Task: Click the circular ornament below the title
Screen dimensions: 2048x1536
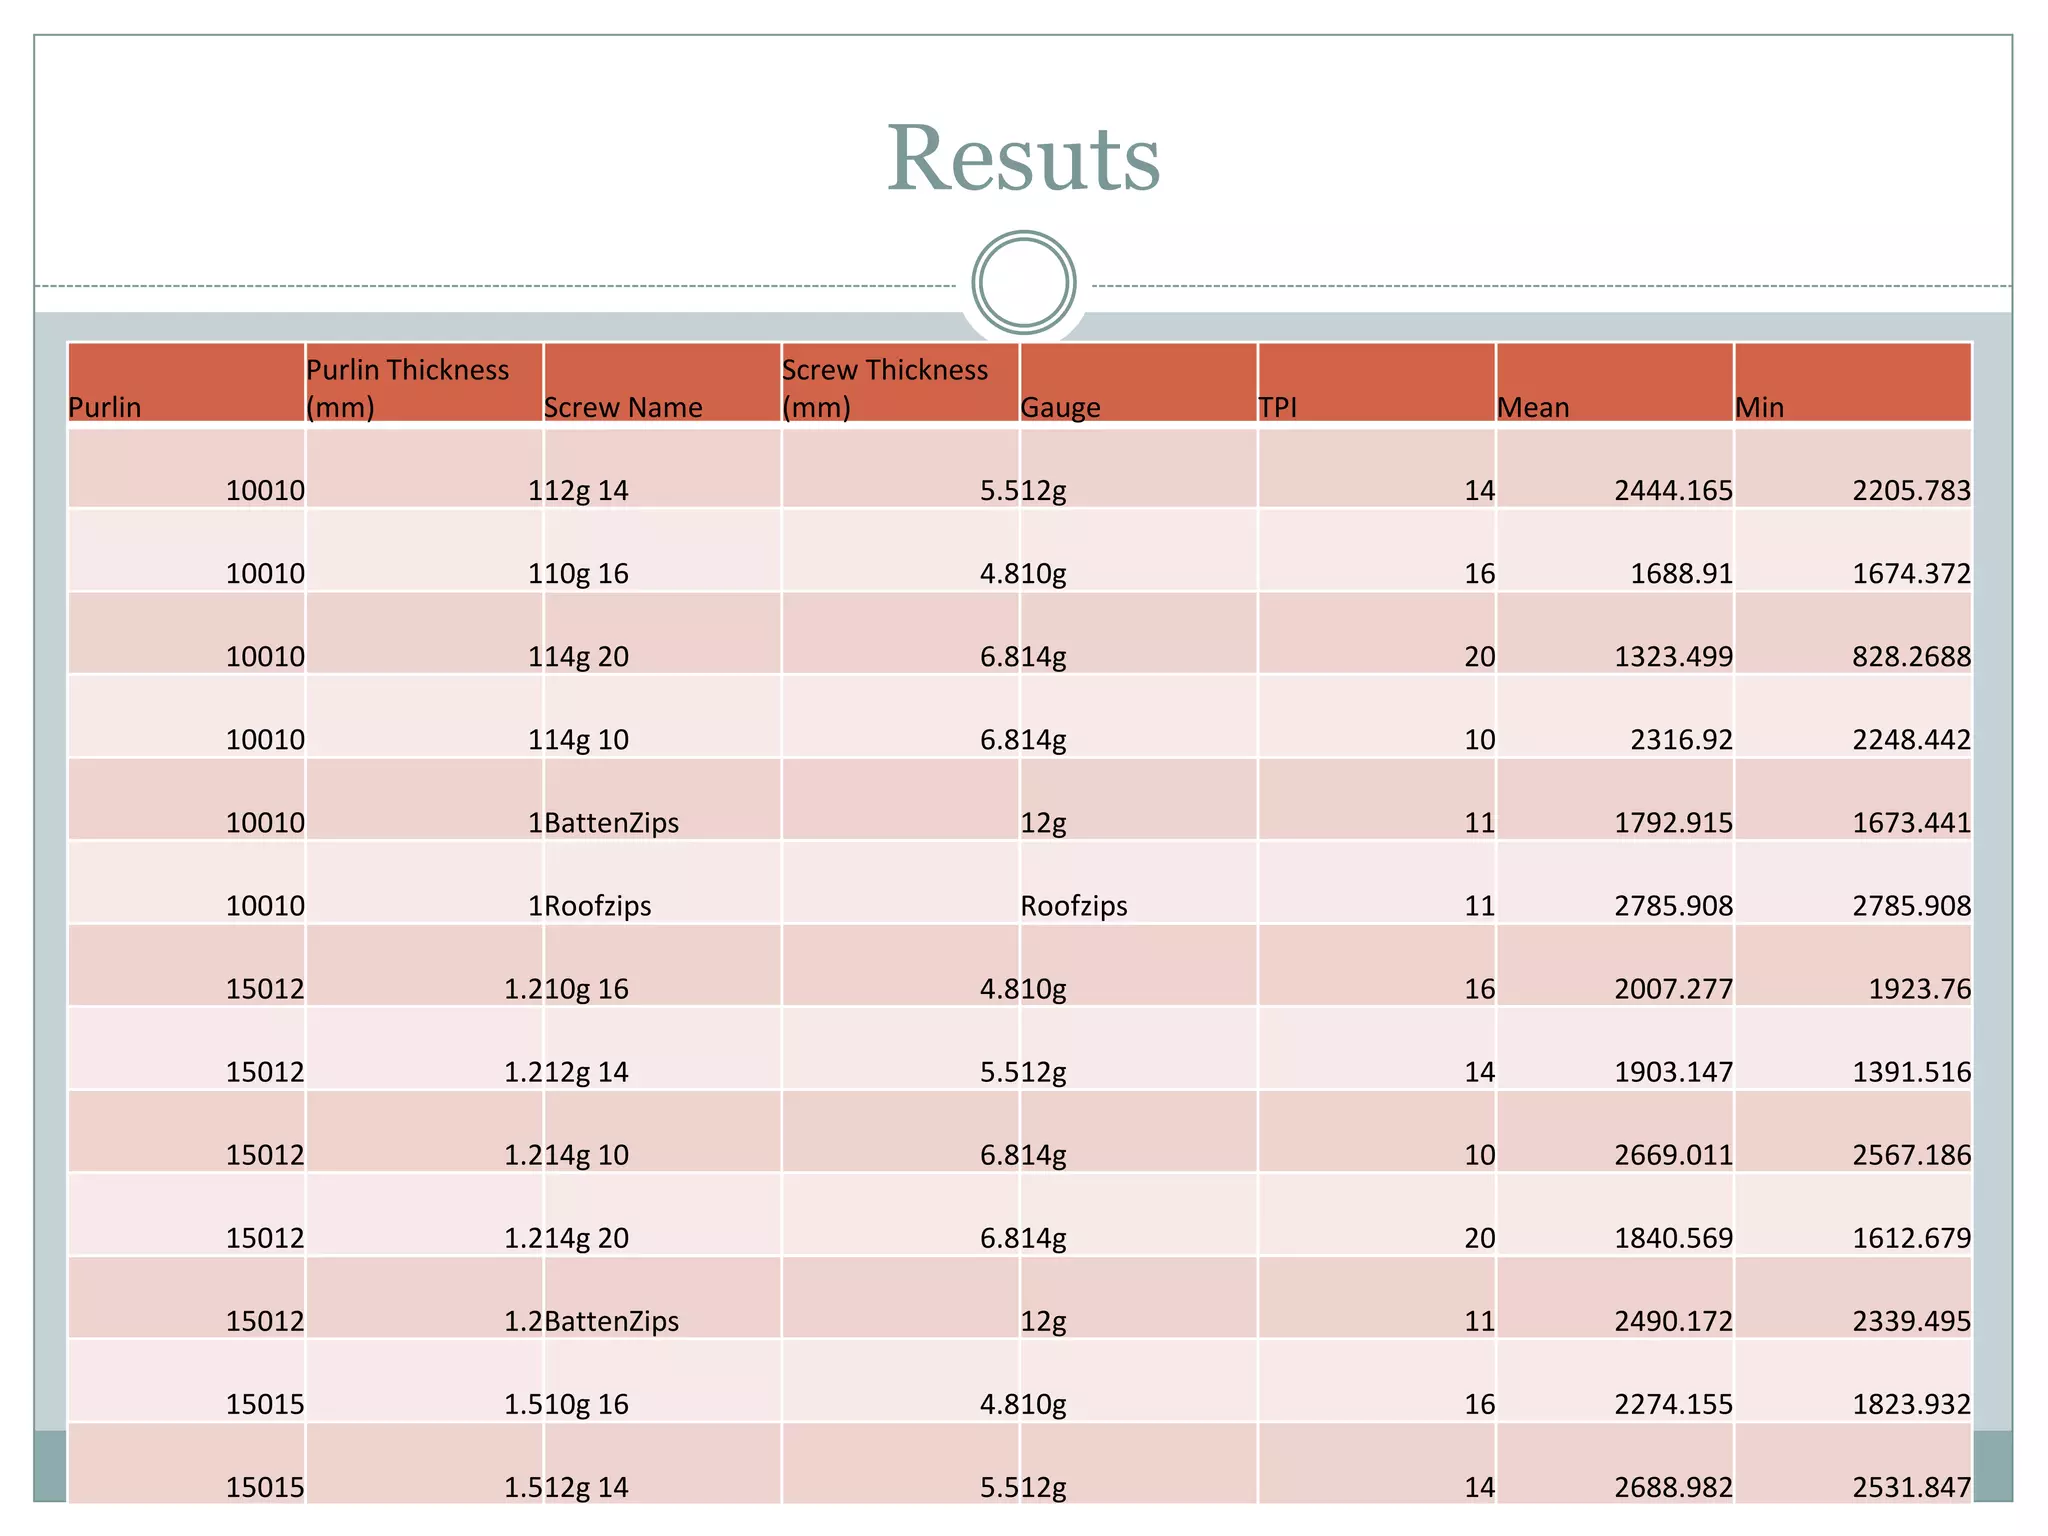Action: (1023, 283)
